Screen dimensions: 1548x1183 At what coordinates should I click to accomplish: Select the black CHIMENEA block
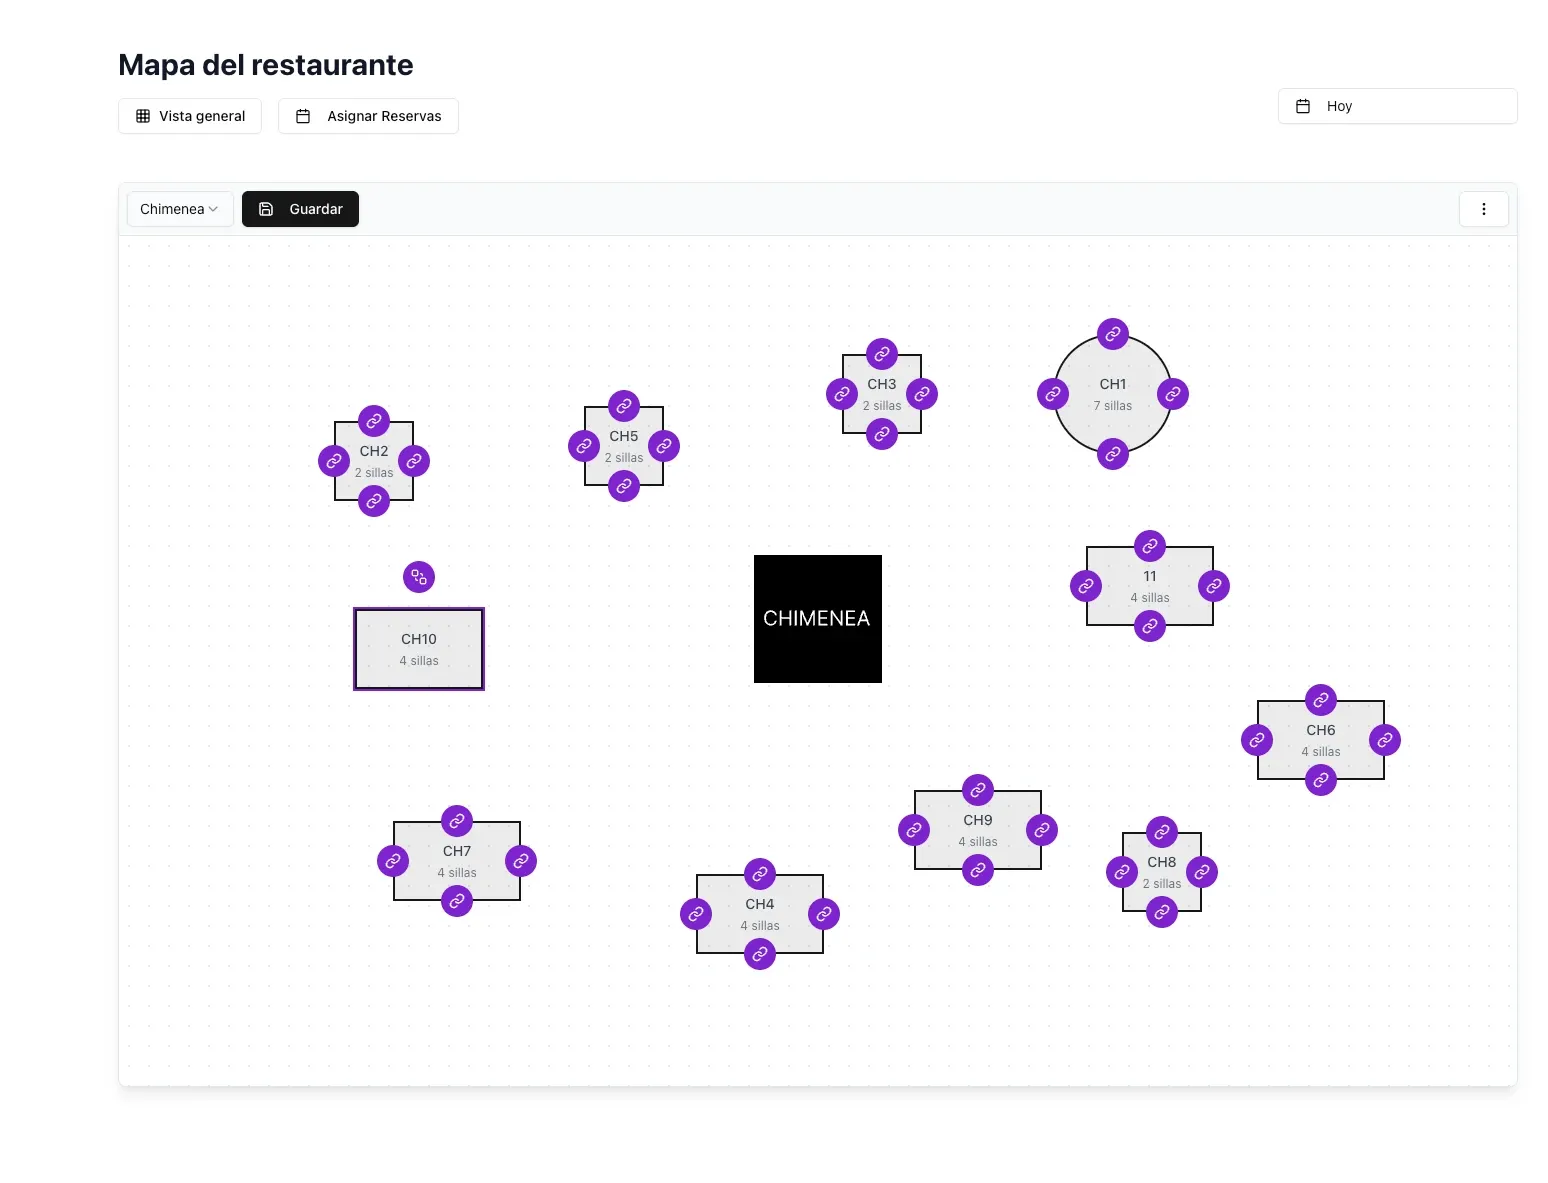tap(817, 619)
